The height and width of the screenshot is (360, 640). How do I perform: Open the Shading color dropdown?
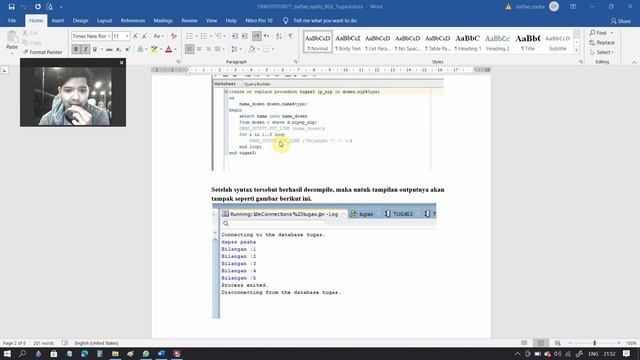click(x=258, y=49)
